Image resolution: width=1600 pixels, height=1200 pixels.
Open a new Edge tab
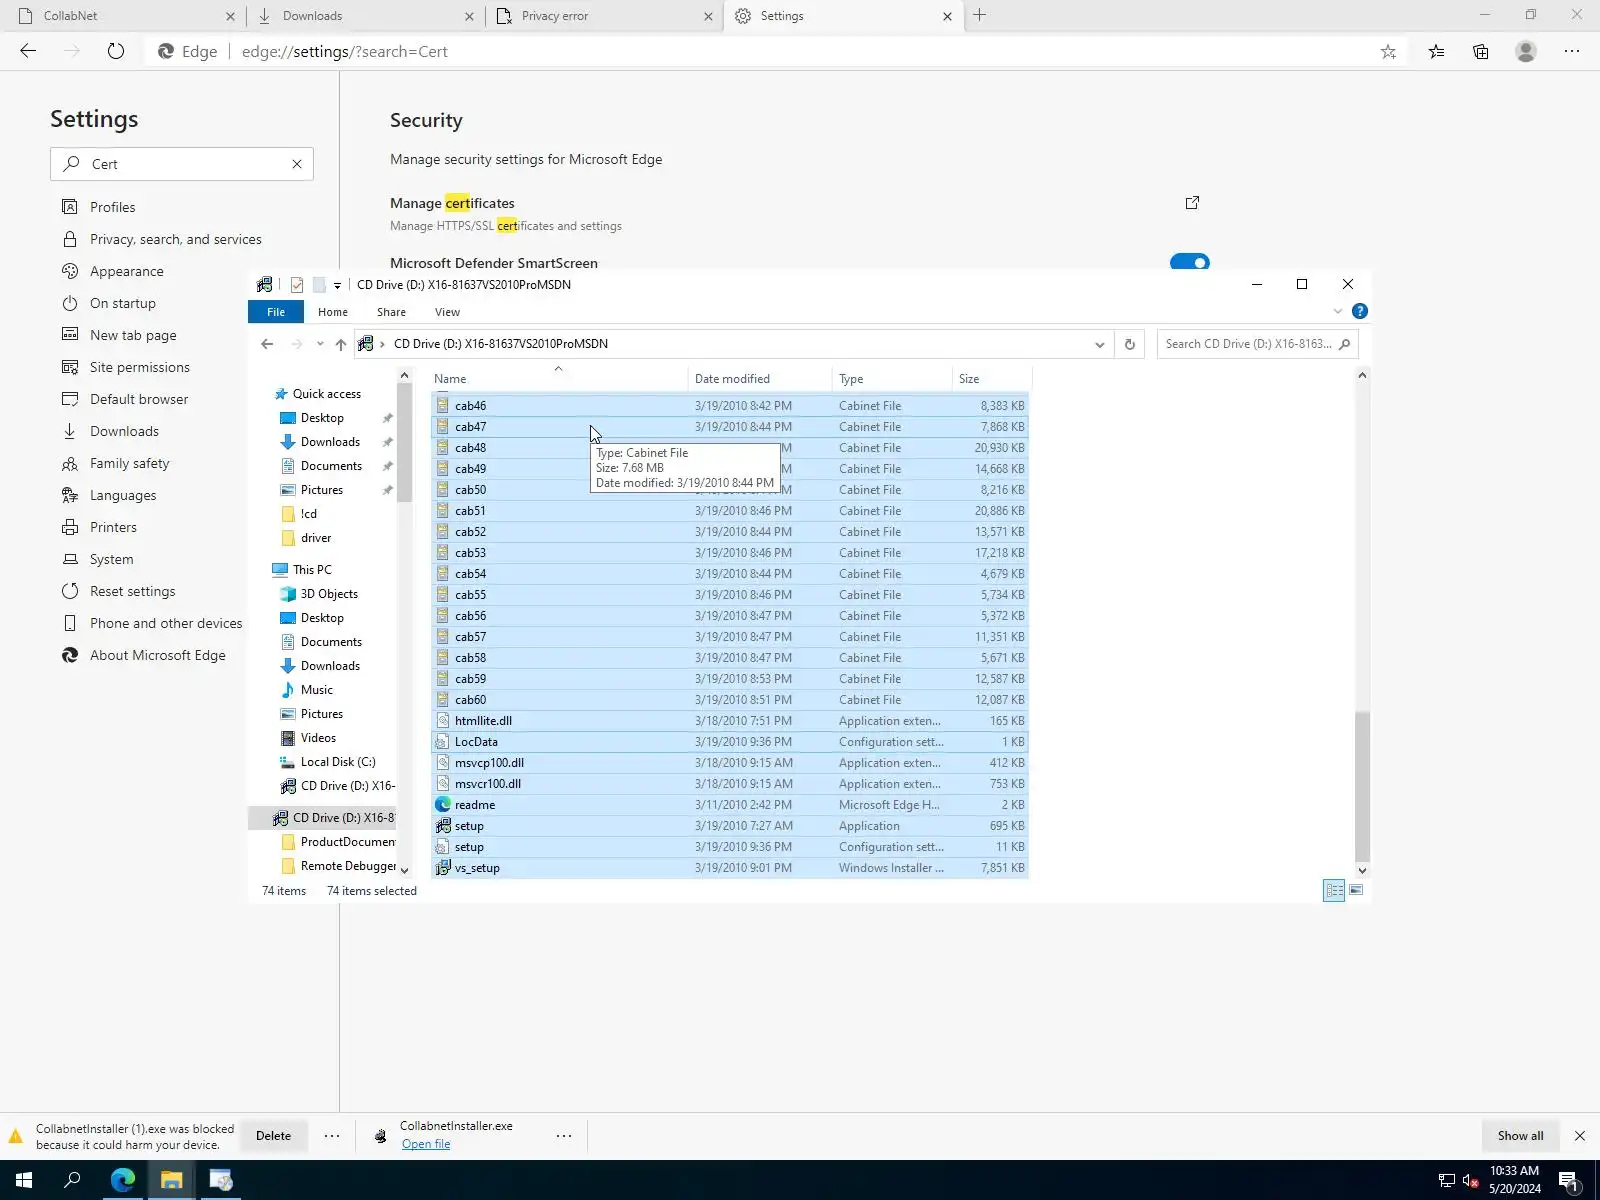[x=980, y=15]
